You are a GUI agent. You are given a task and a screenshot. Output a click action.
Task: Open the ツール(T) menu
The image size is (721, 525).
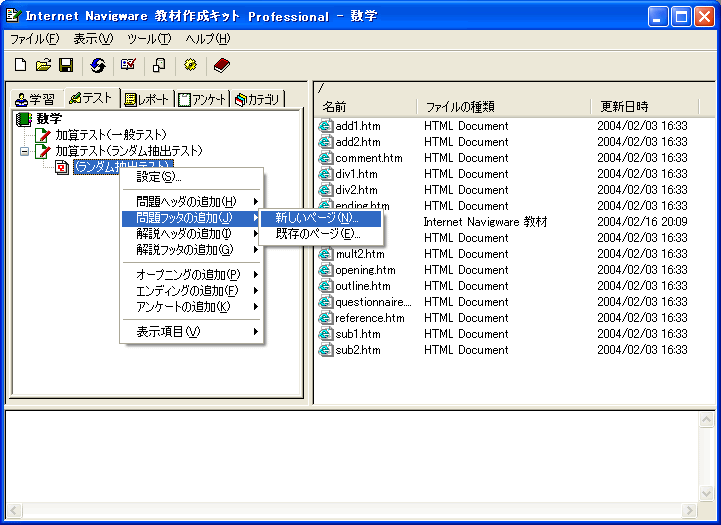[149, 39]
